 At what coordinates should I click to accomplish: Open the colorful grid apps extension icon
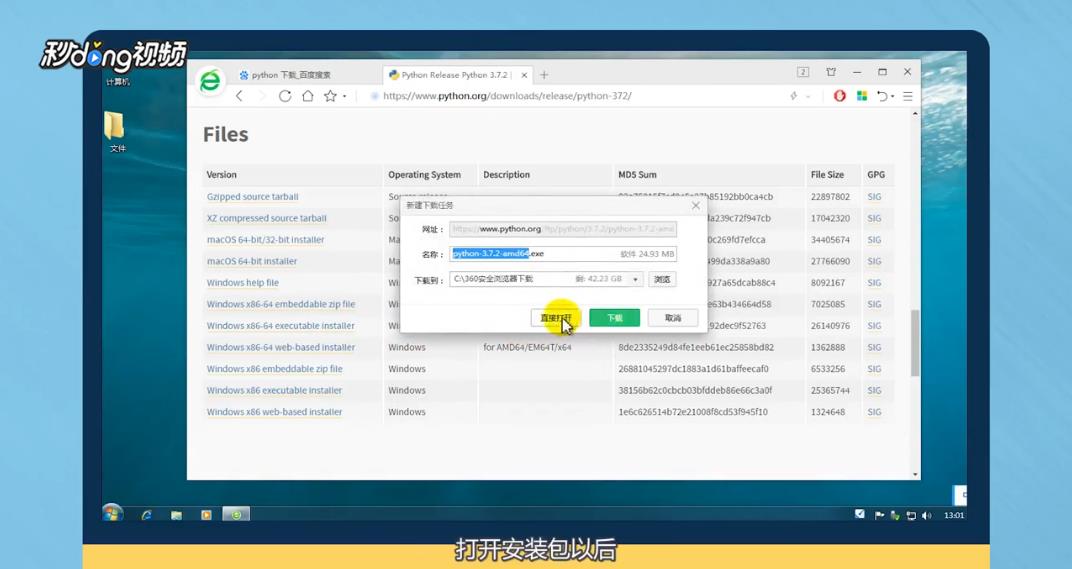[861, 96]
